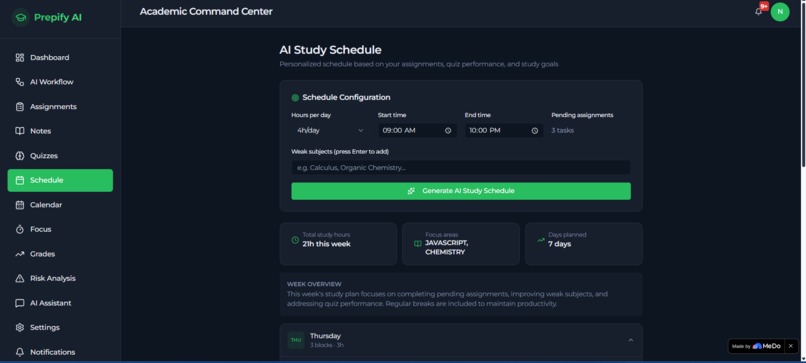Click the '21h this week' value
806x363 pixels.
coord(326,244)
